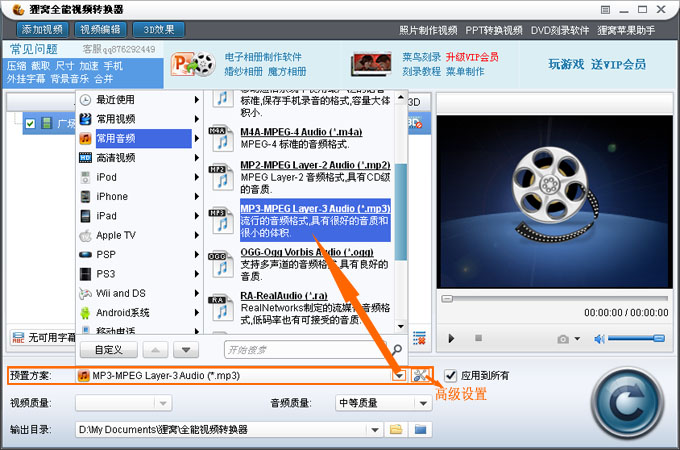Click the 玩游戏 送VIP会员 banner
The height and width of the screenshot is (450, 680).
(x=597, y=64)
